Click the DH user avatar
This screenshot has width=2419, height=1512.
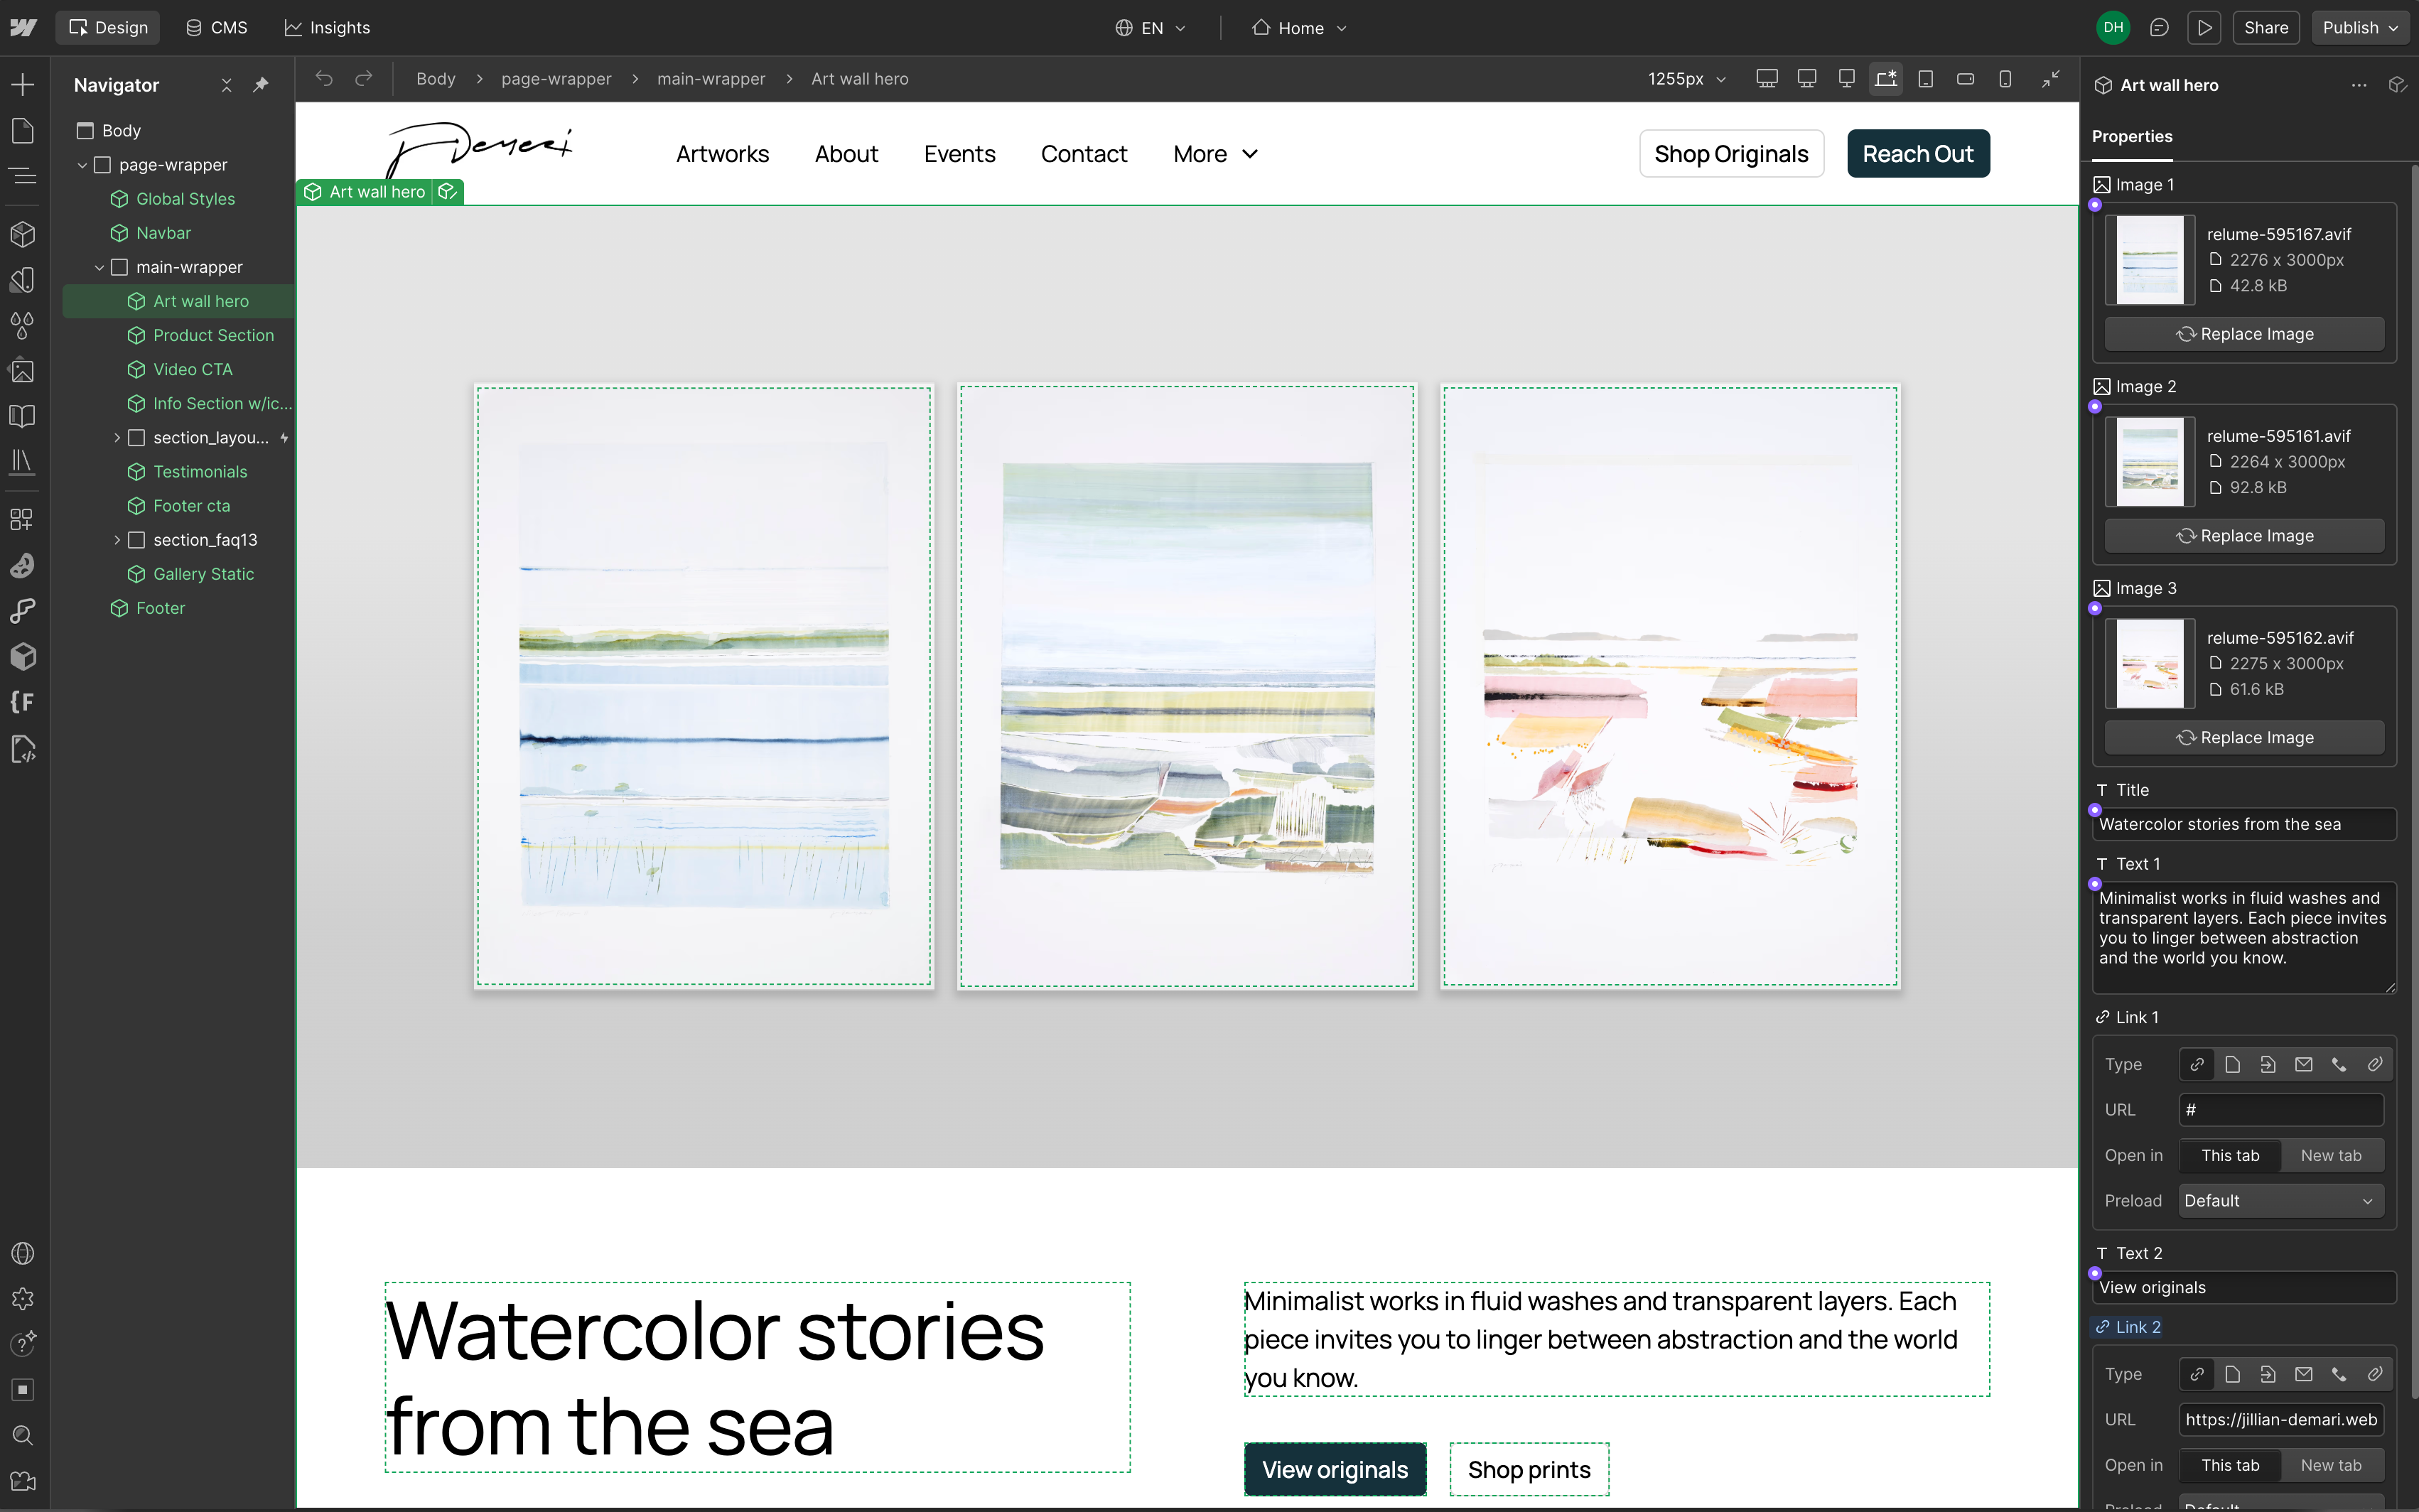(x=2113, y=28)
